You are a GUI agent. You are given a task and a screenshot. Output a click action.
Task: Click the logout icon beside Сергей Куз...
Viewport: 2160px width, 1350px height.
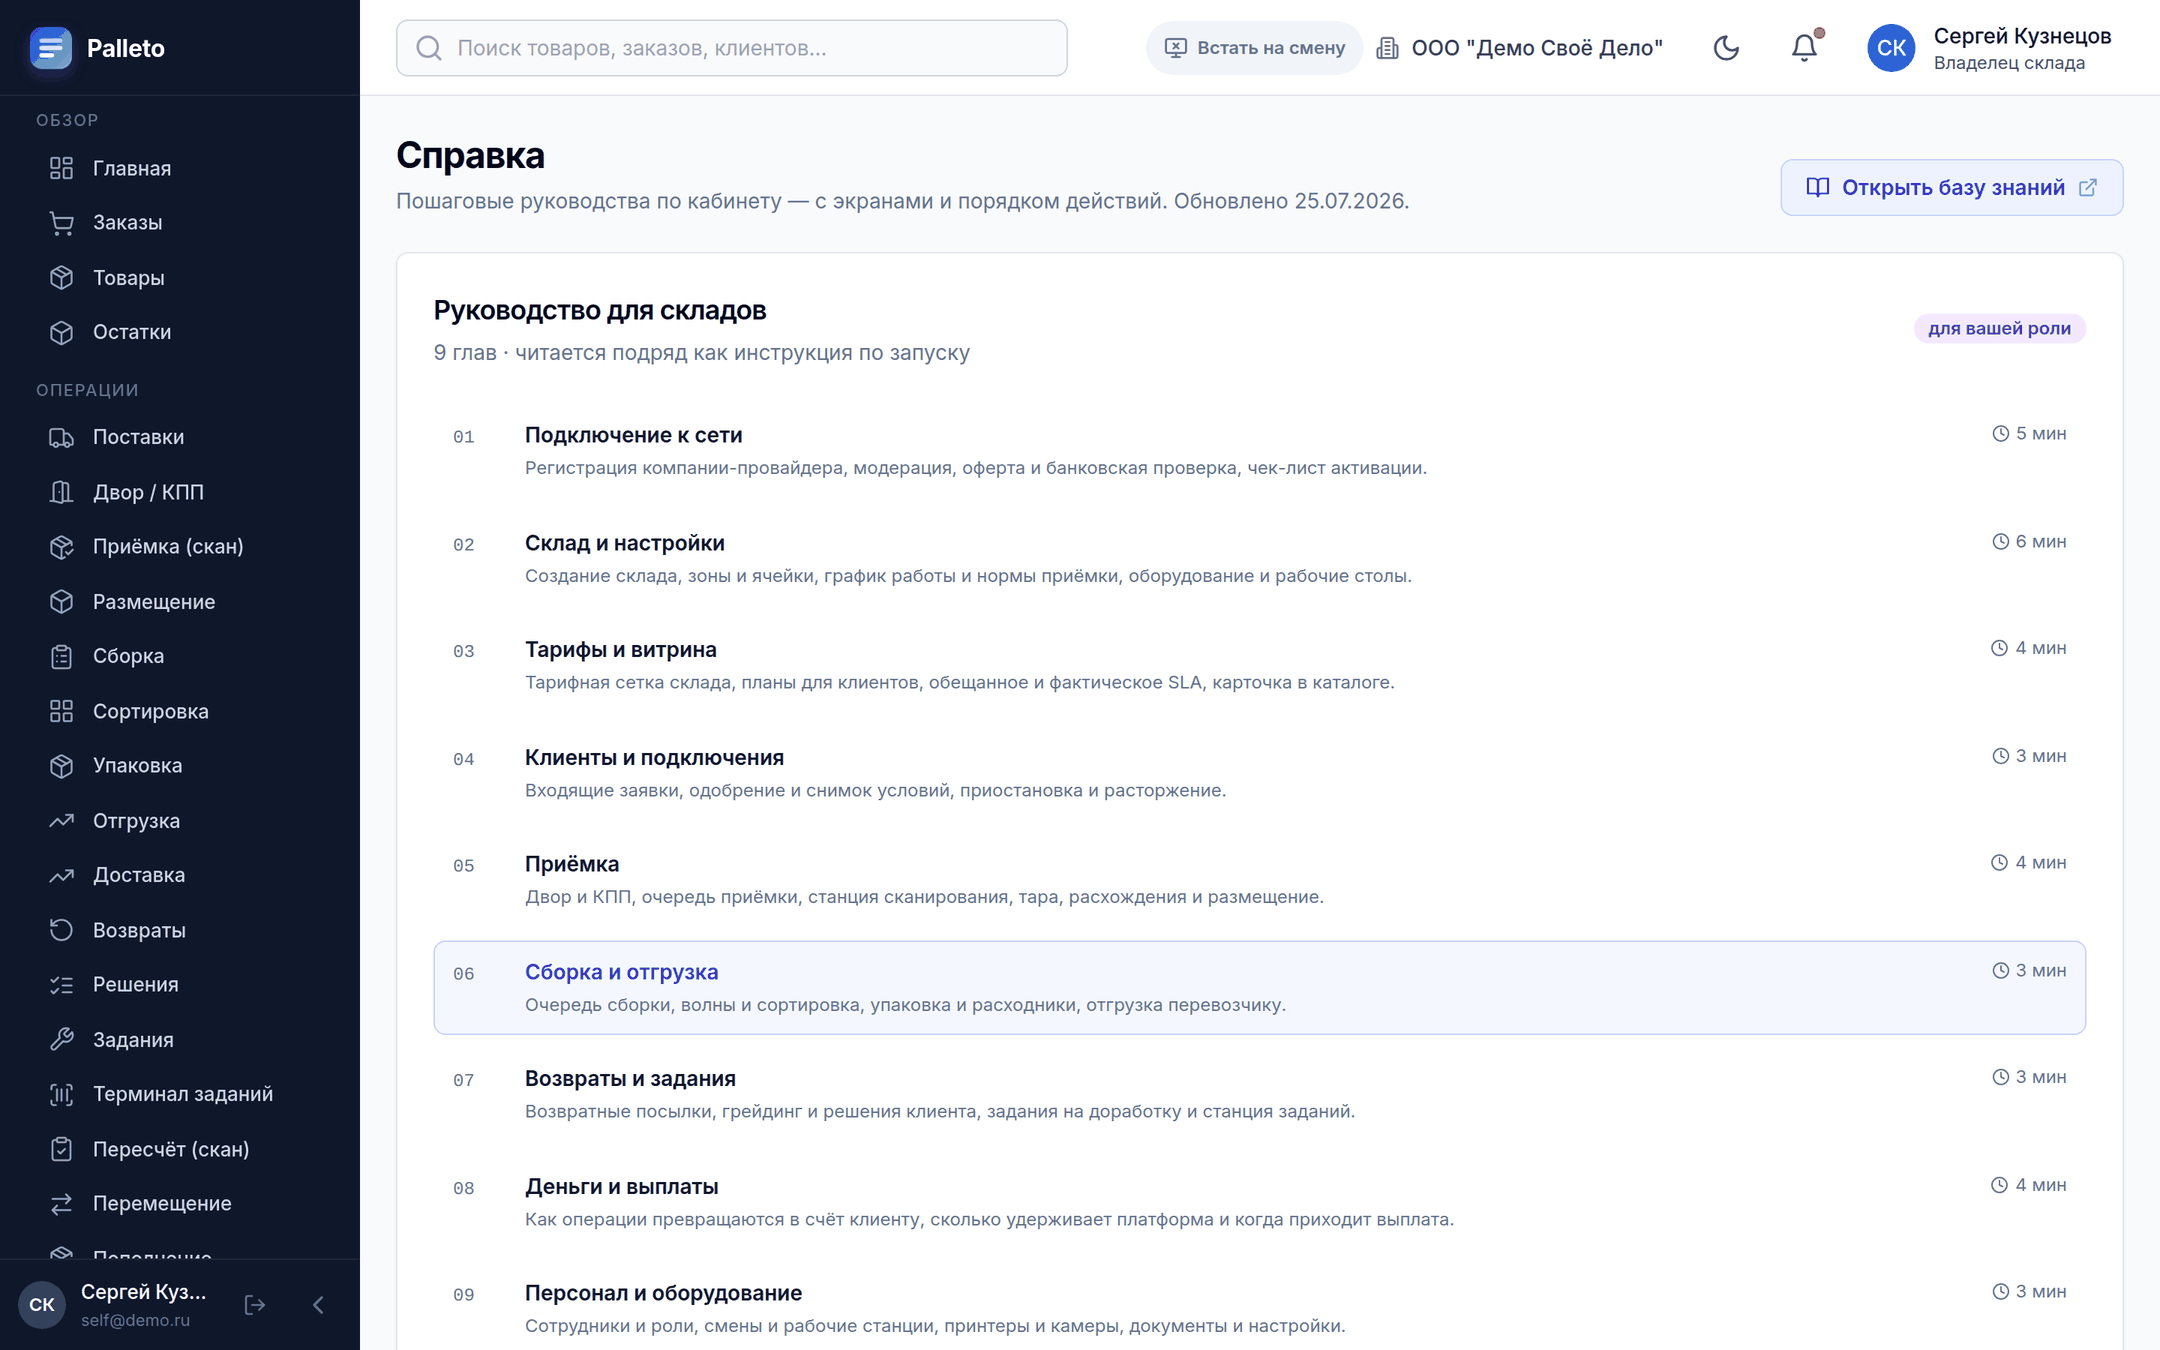click(x=255, y=1305)
